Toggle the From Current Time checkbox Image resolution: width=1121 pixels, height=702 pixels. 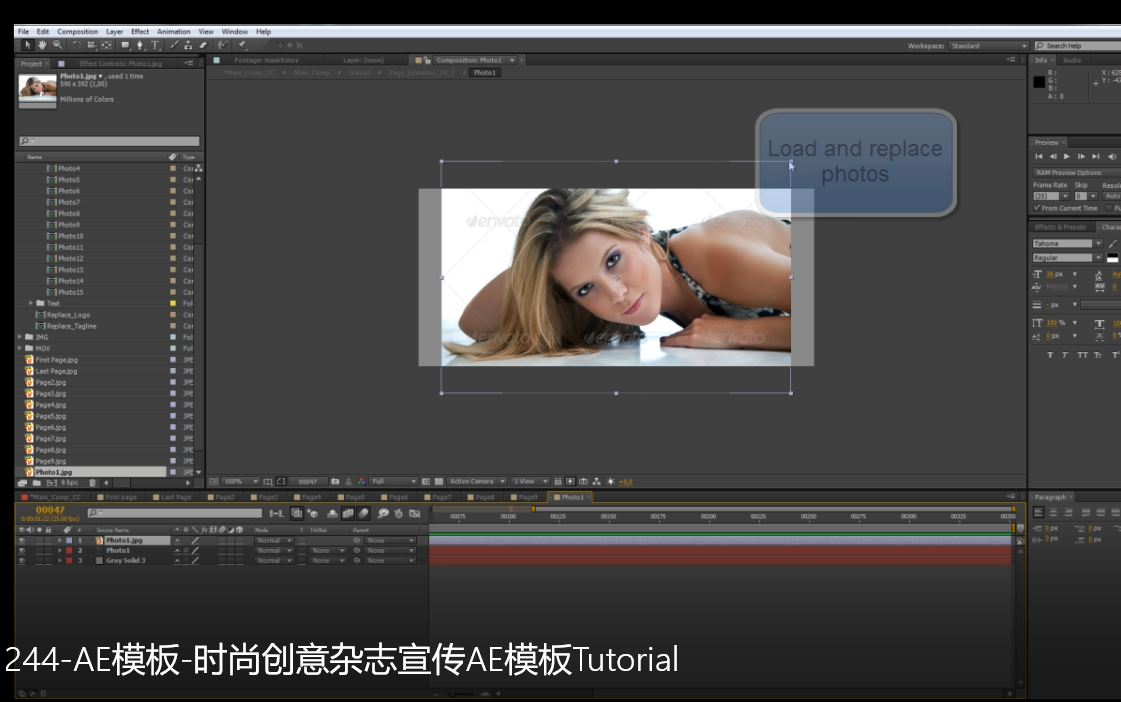[1037, 208]
